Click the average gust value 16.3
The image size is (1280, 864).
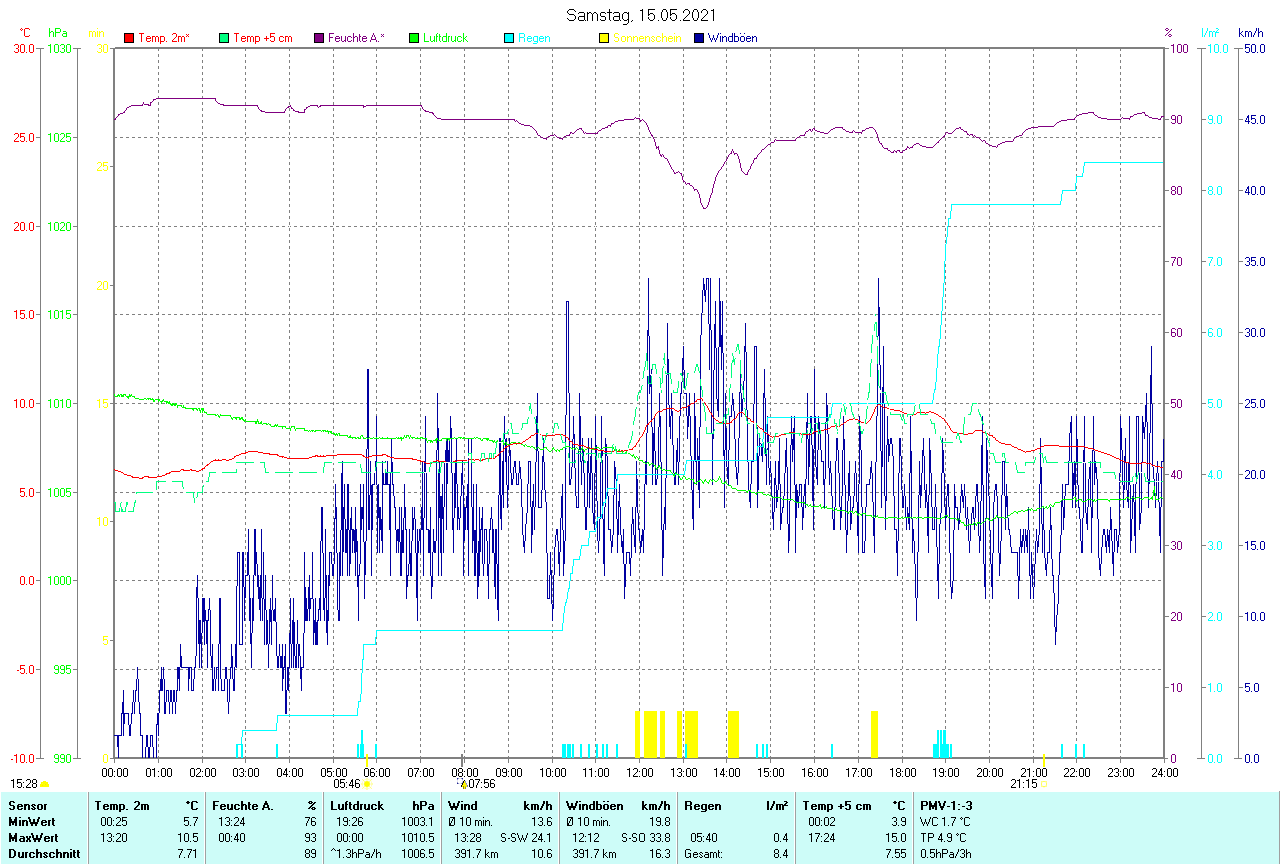click(659, 853)
